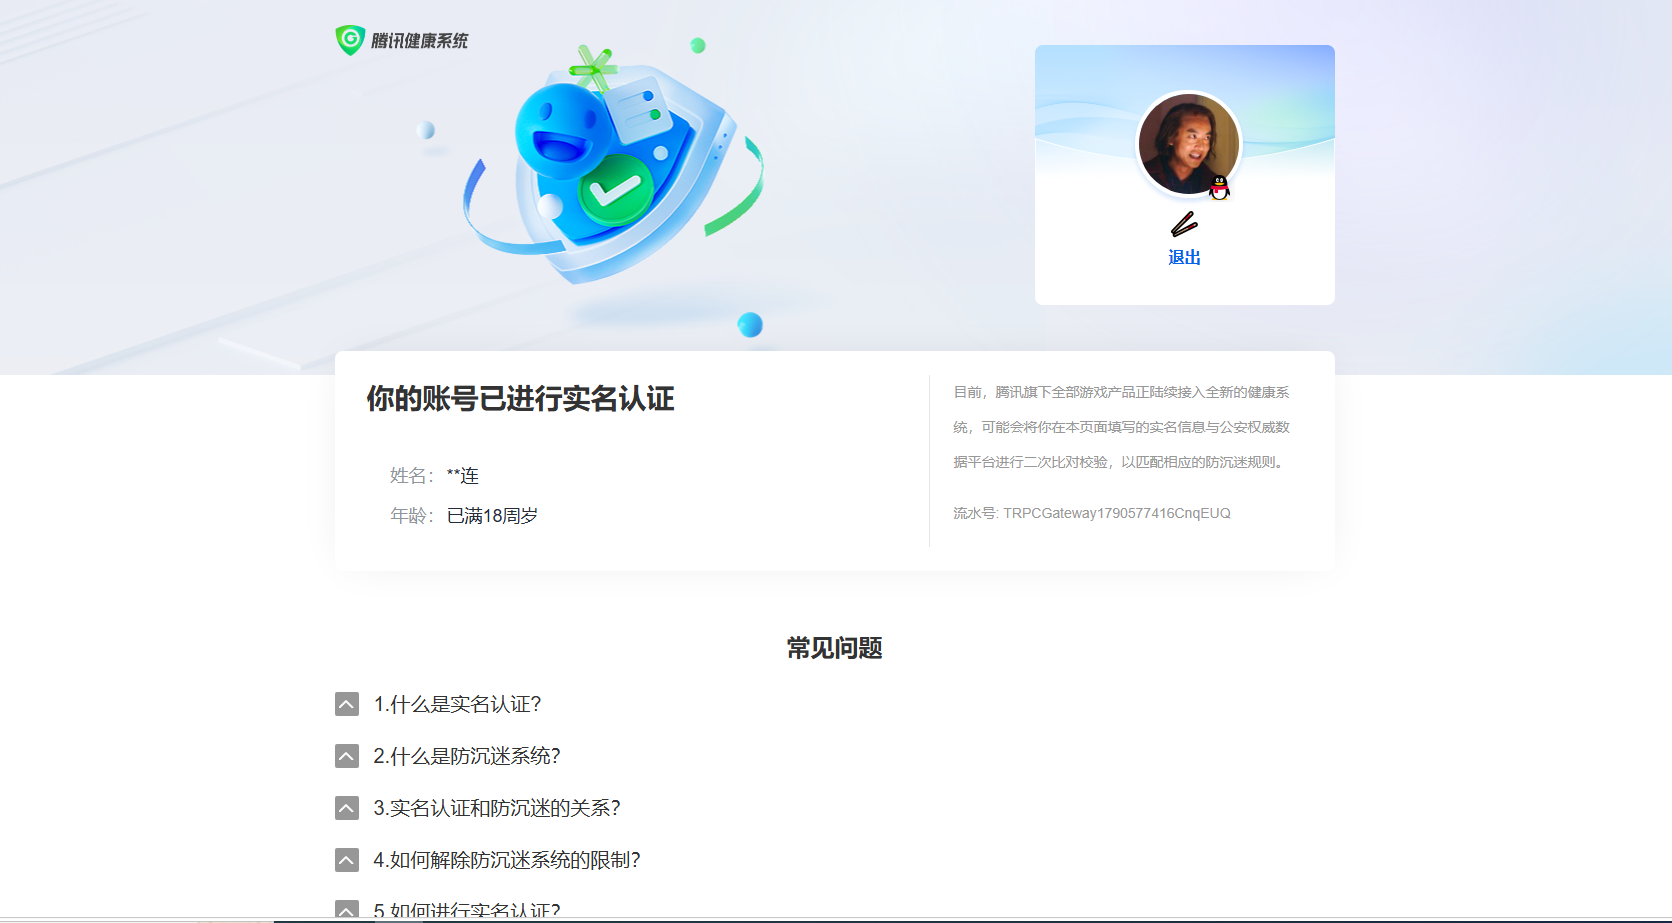The image size is (1672, 923).
Task: Click the heading 你的账号已进行实名认证
Action: [520, 399]
